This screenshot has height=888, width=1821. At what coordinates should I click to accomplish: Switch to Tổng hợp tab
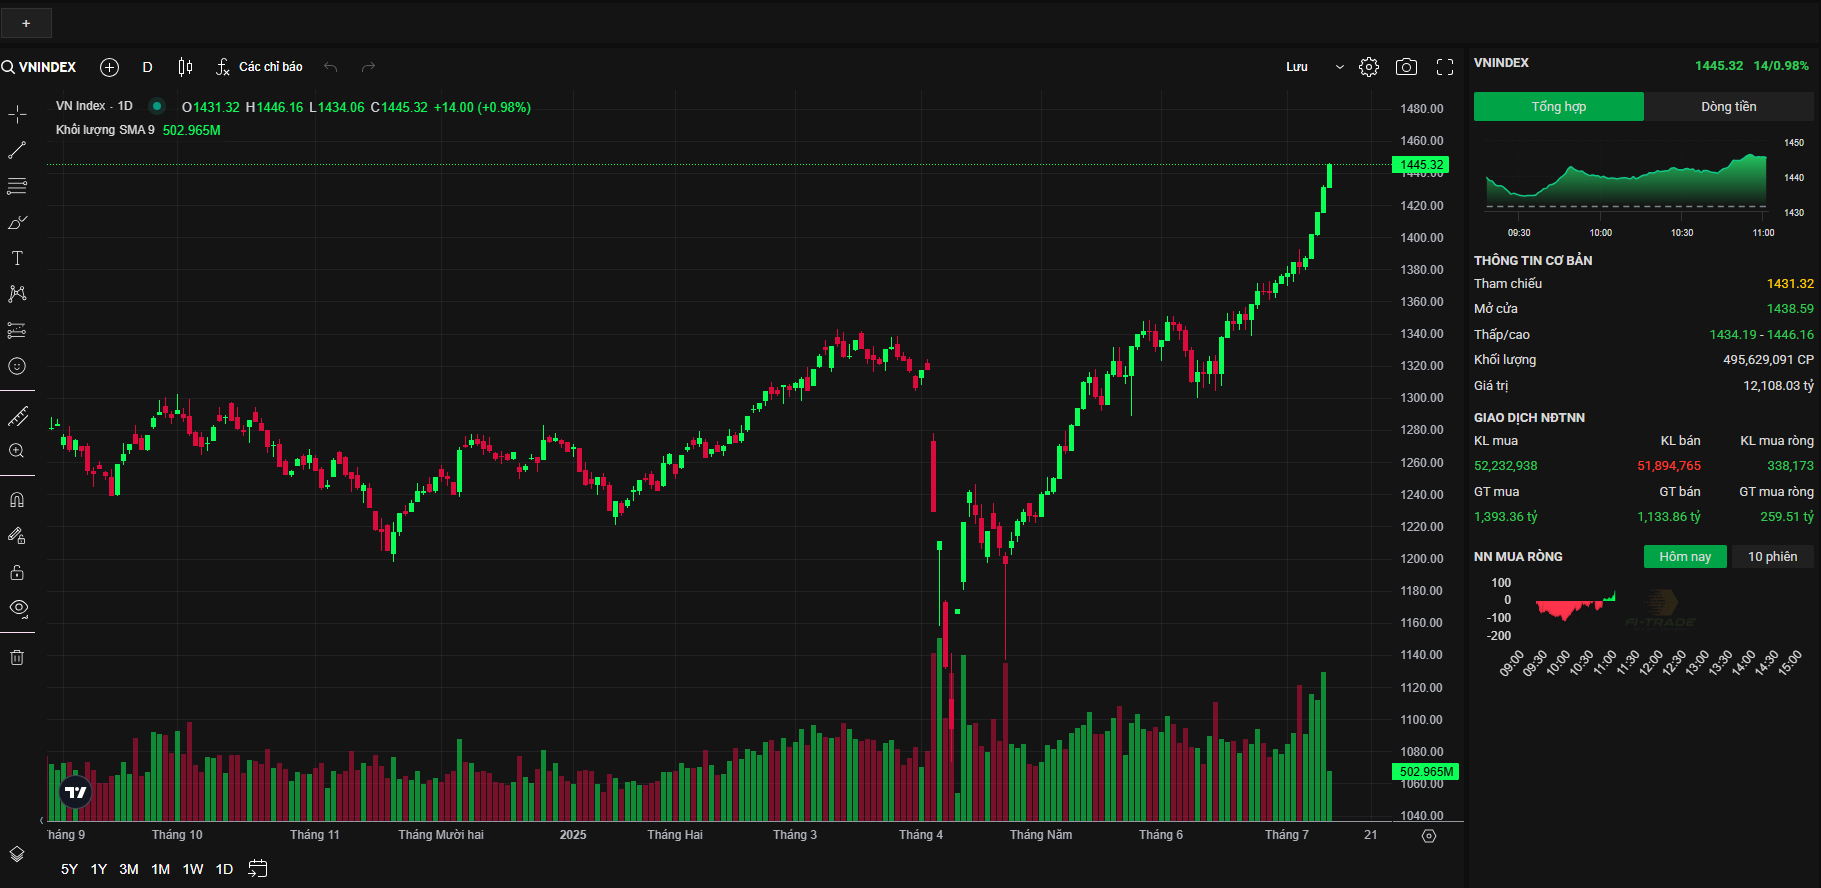pyautogui.click(x=1559, y=107)
